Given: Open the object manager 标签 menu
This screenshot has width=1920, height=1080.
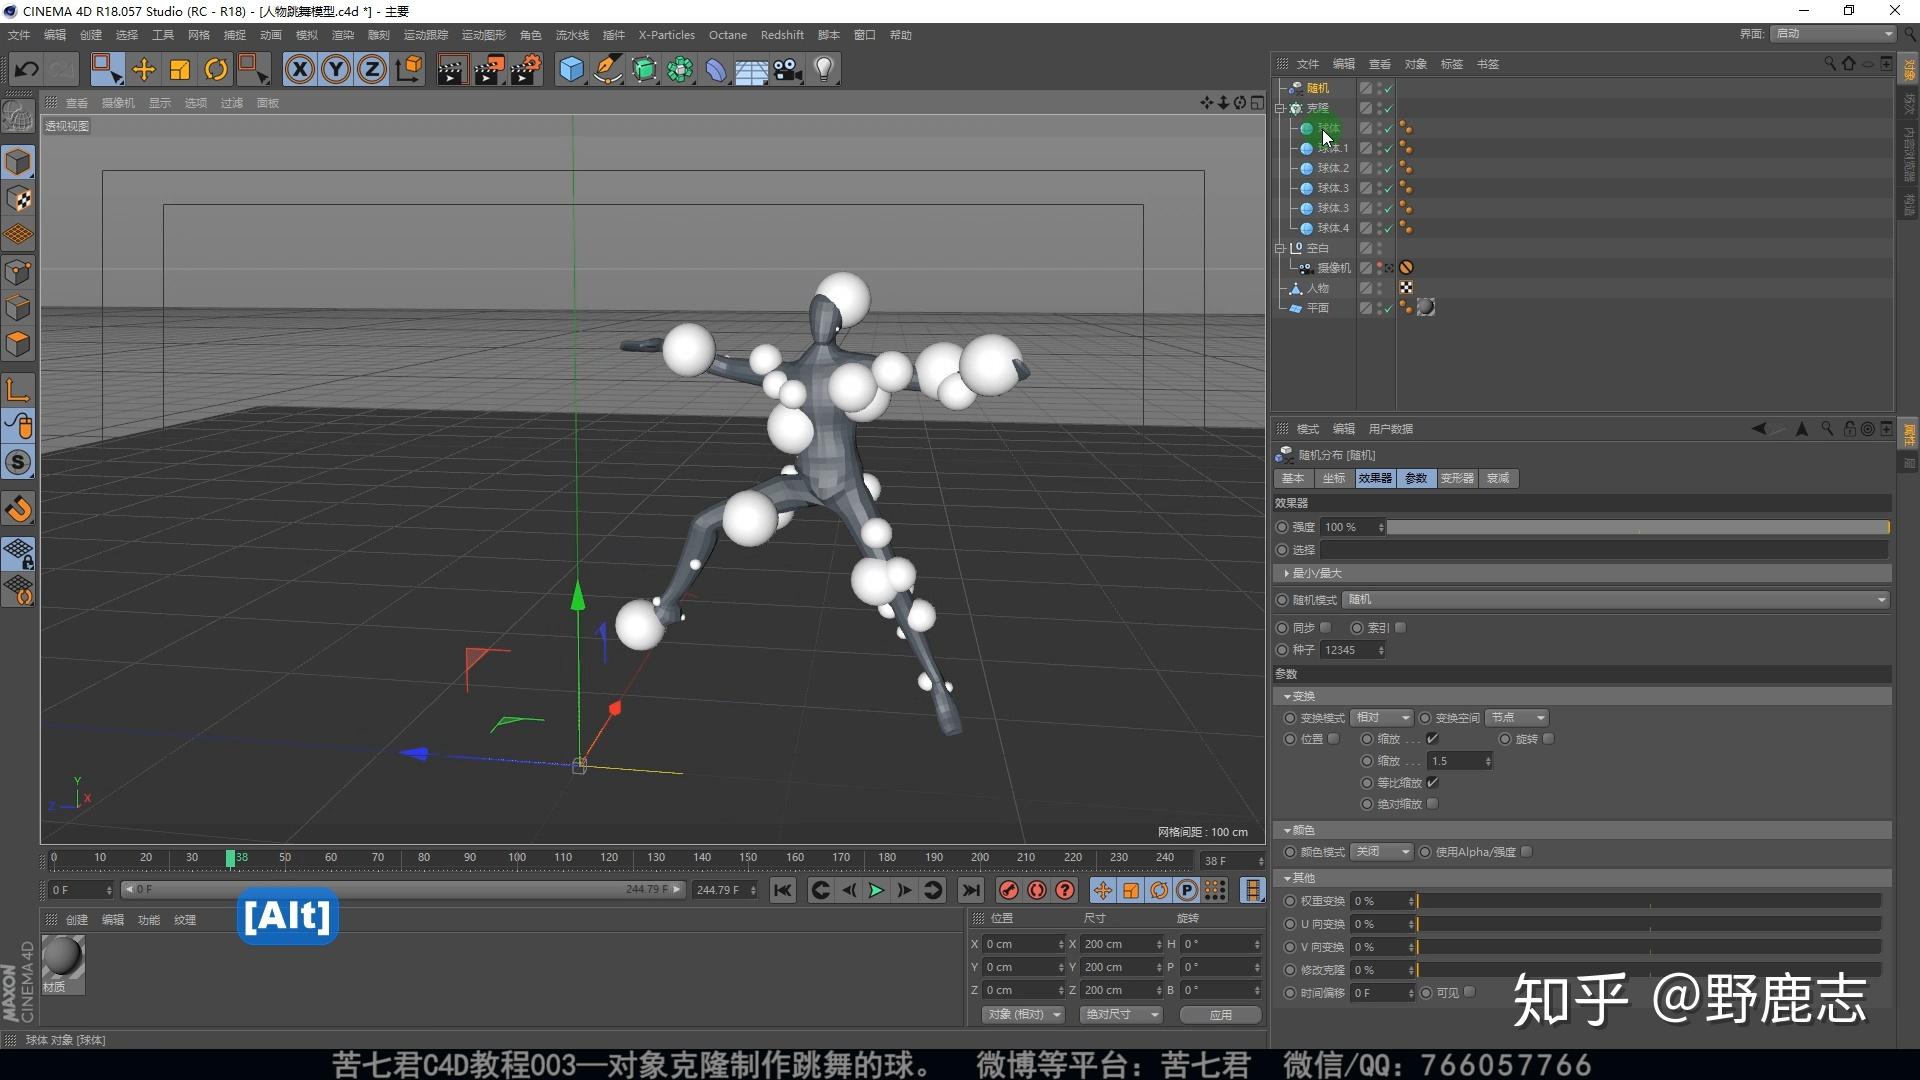Looking at the screenshot, I should (1451, 64).
